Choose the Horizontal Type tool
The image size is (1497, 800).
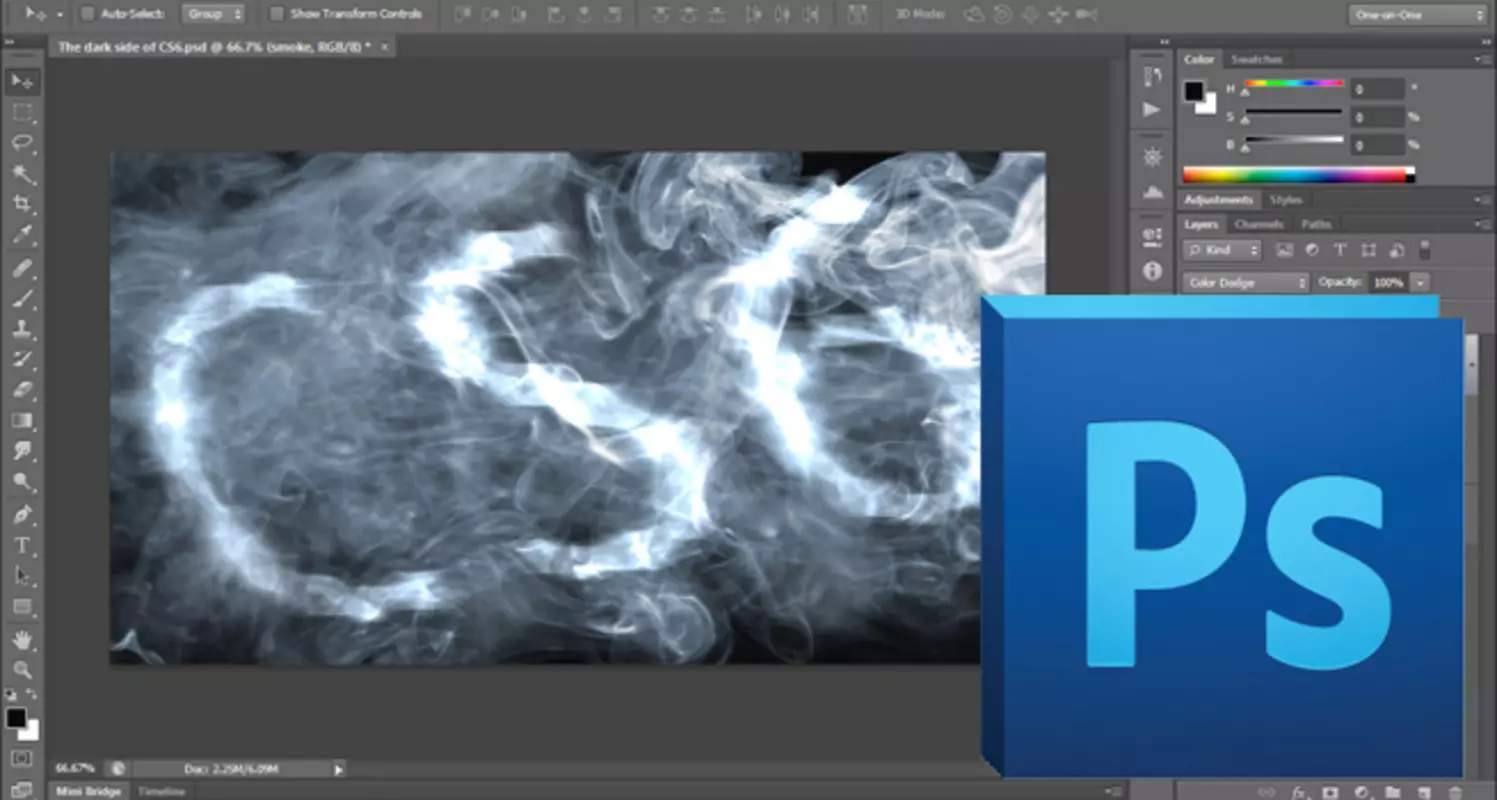(x=23, y=546)
